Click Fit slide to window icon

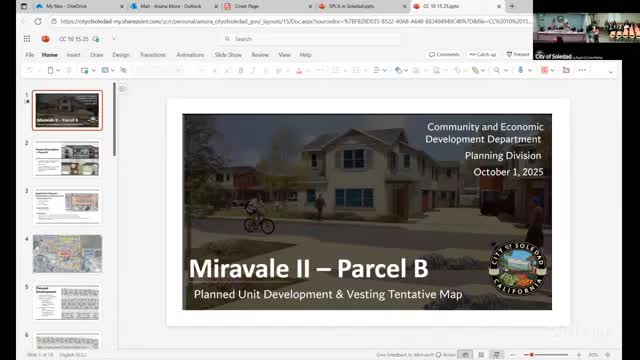coord(608,355)
